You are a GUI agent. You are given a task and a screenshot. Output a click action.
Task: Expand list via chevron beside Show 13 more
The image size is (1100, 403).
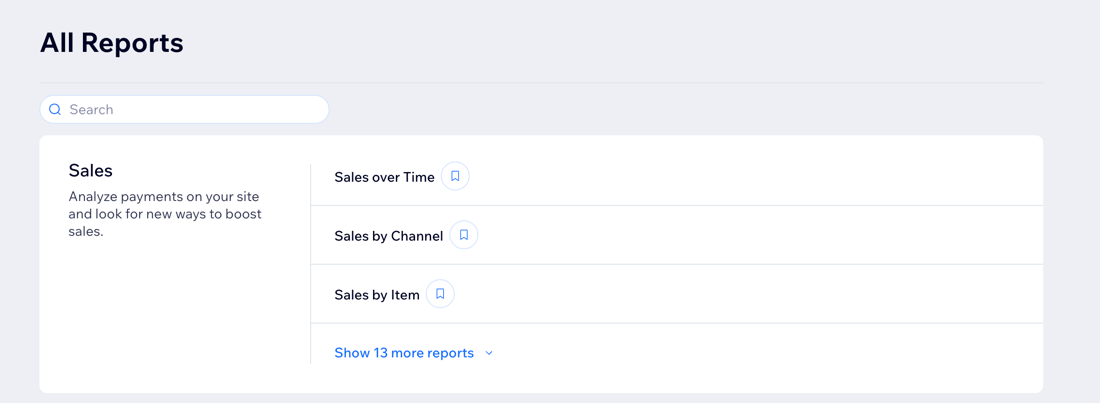coord(489,353)
